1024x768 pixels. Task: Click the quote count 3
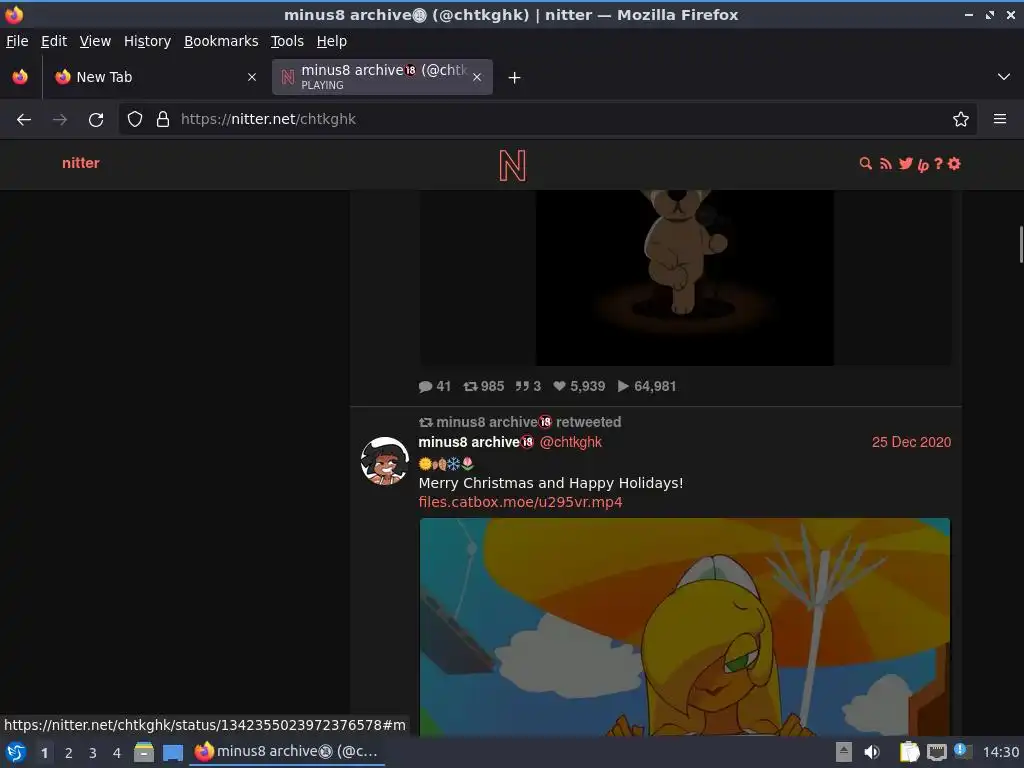tap(528, 386)
